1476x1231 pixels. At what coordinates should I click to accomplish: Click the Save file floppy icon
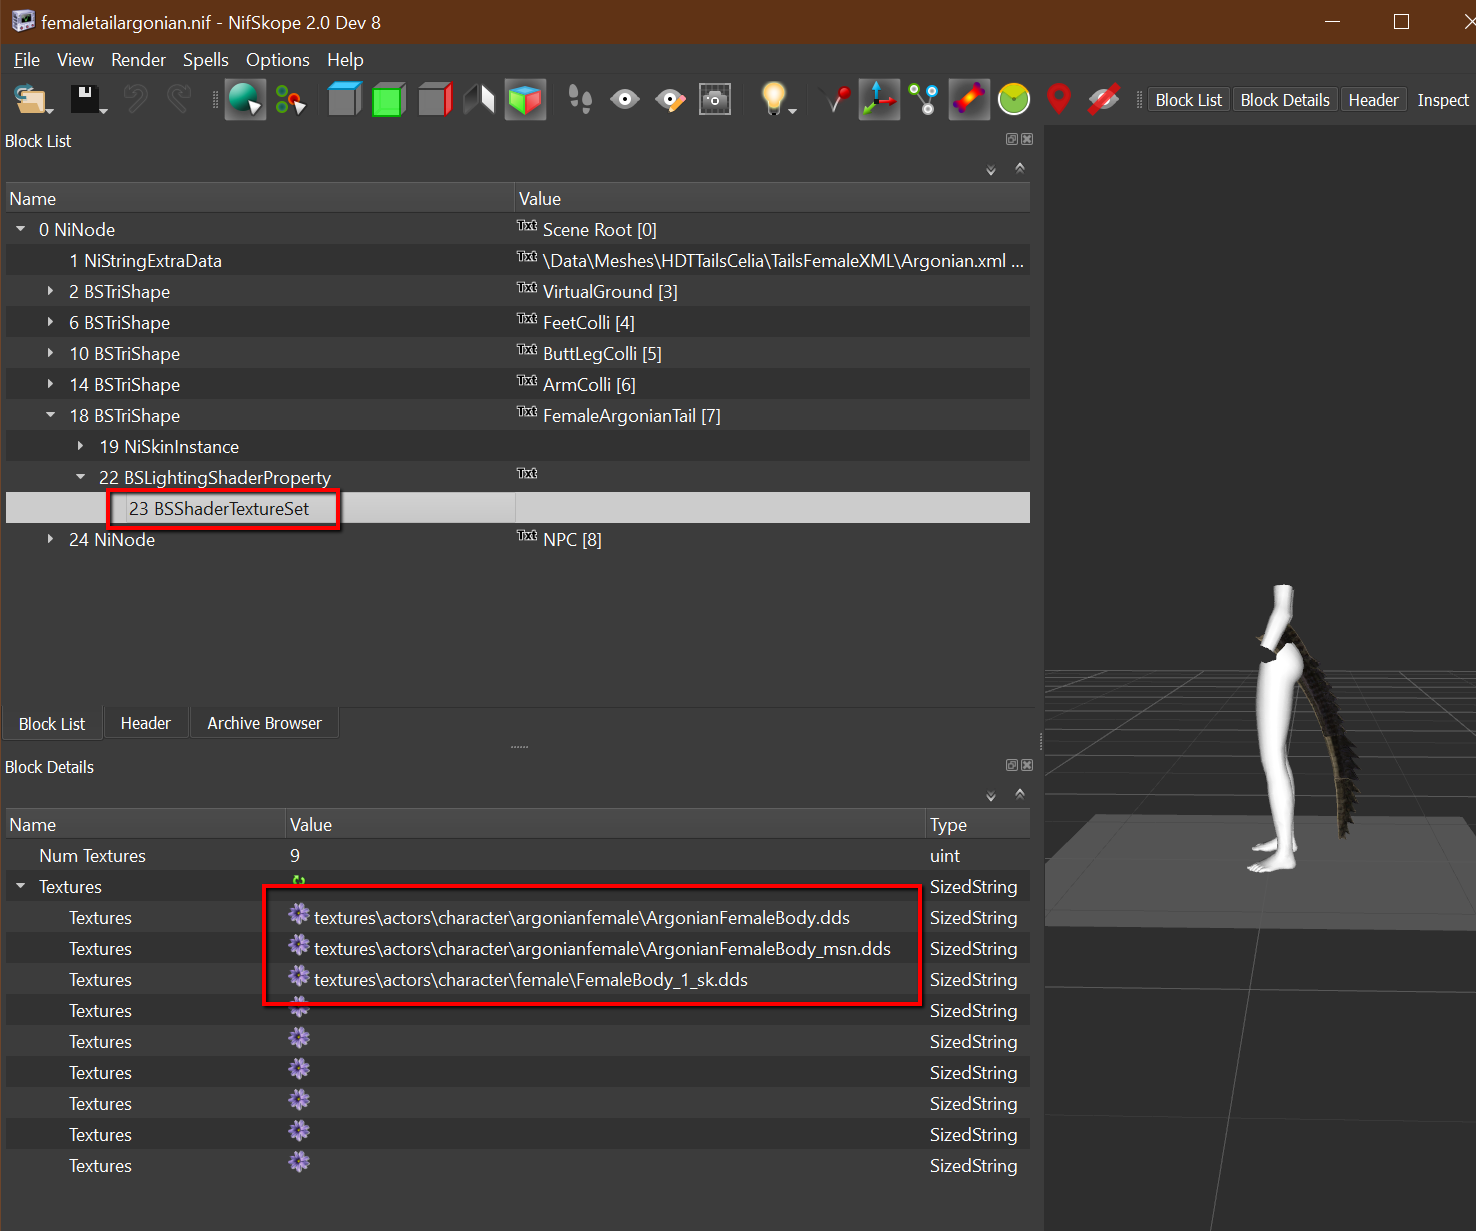(86, 99)
